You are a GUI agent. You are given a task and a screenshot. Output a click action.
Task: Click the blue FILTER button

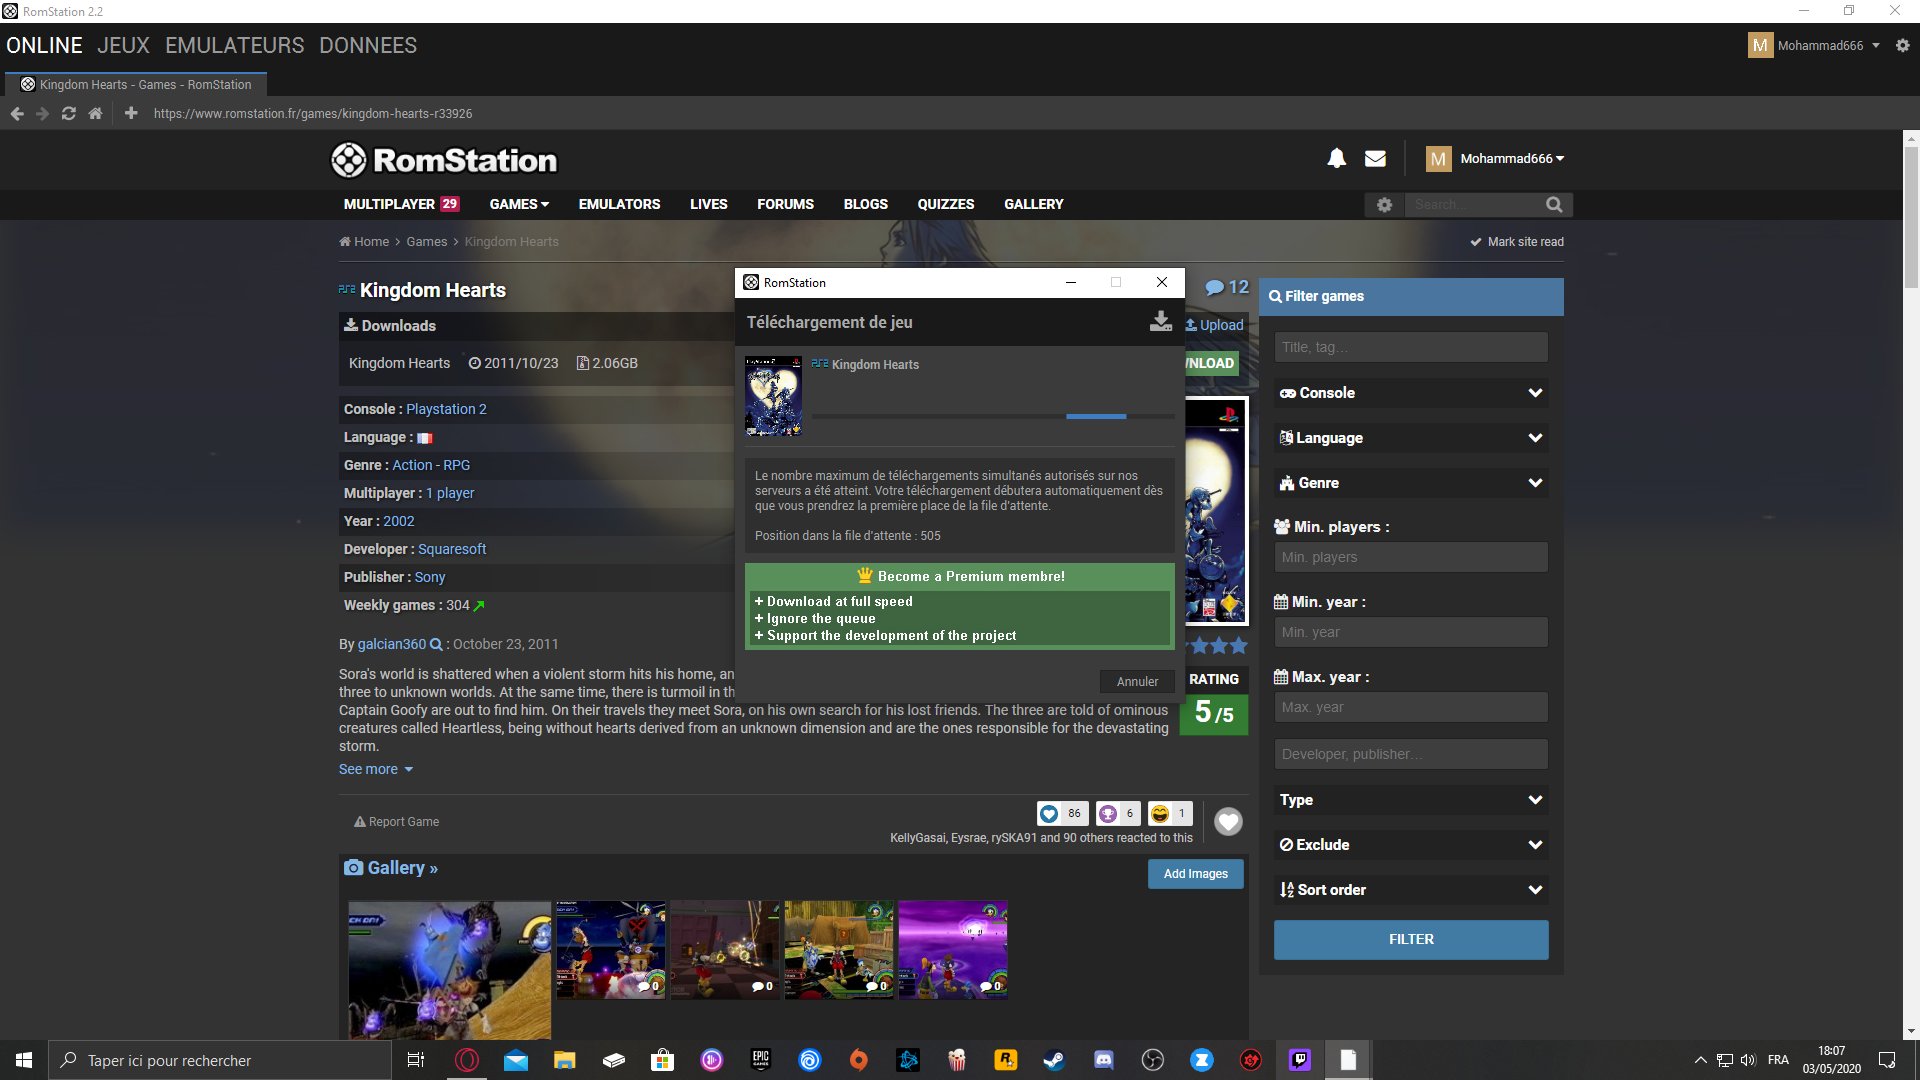coord(1410,940)
